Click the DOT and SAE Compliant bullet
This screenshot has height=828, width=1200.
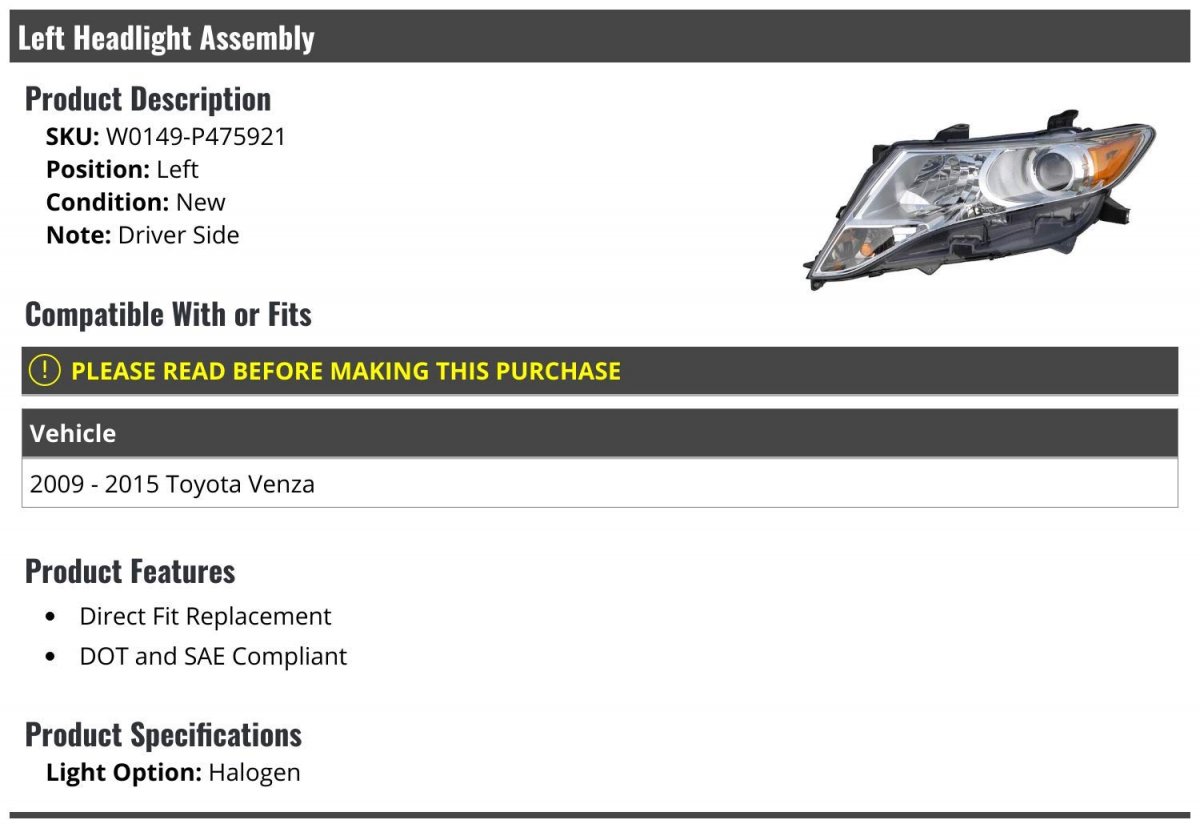(213, 657)
